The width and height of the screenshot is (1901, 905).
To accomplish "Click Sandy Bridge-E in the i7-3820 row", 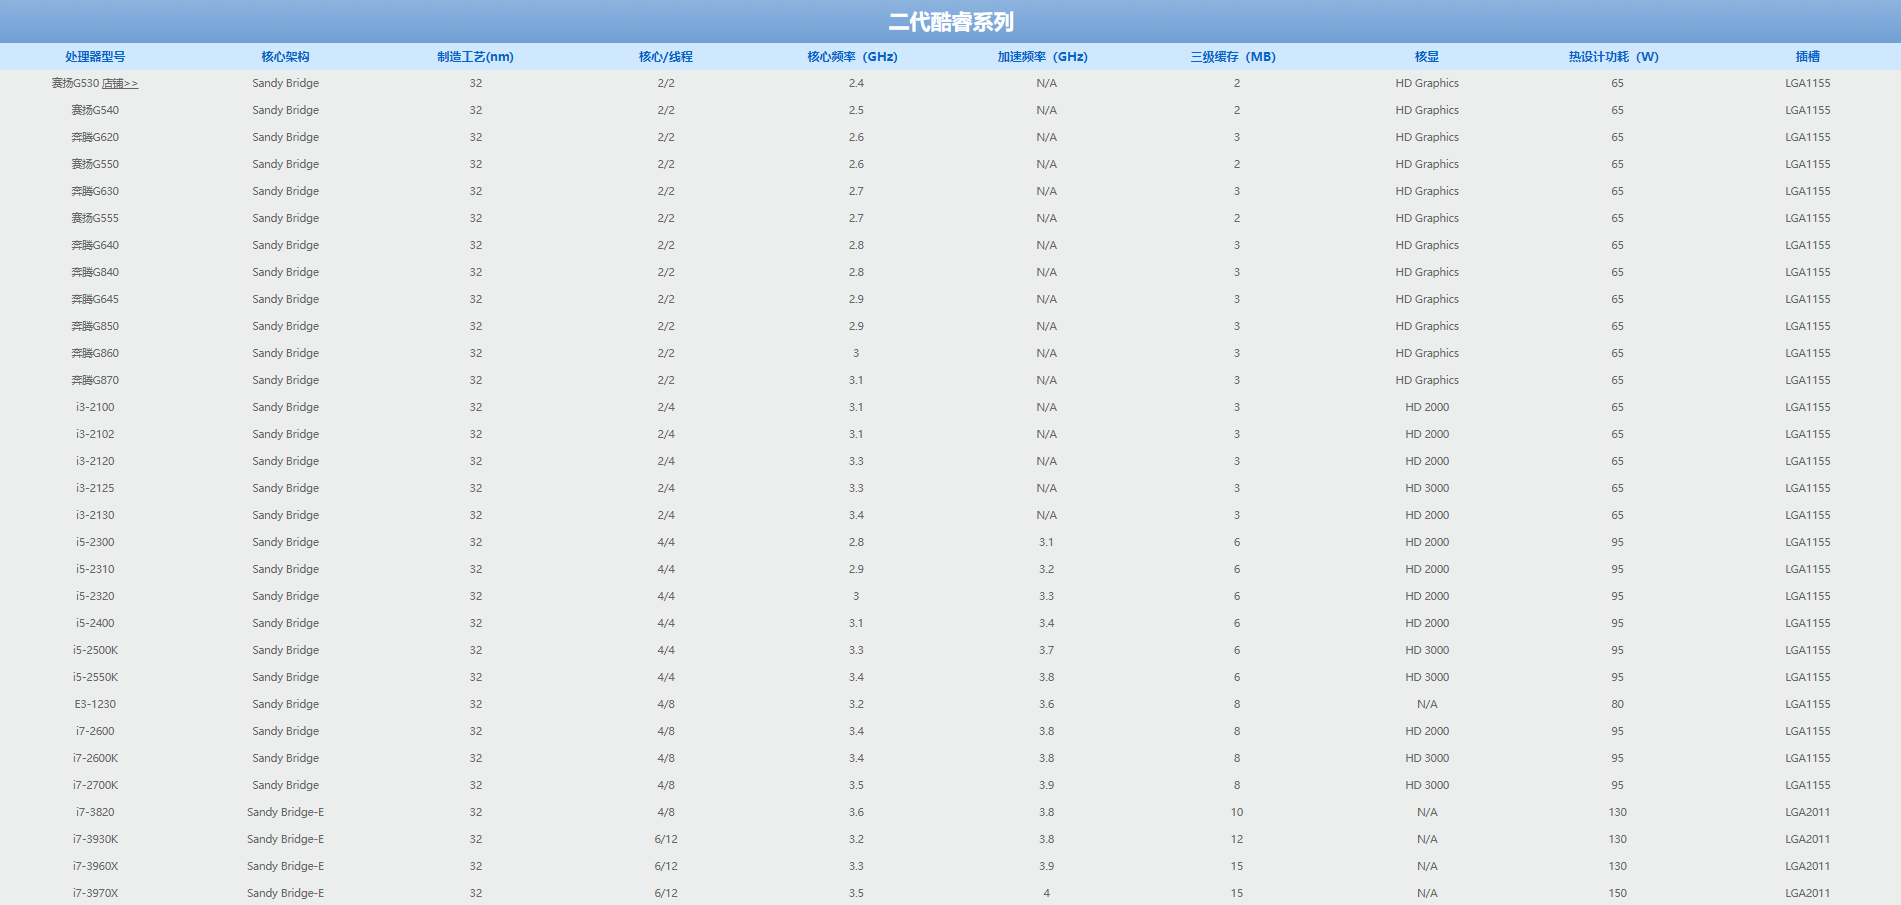I will tap(285, 812).
